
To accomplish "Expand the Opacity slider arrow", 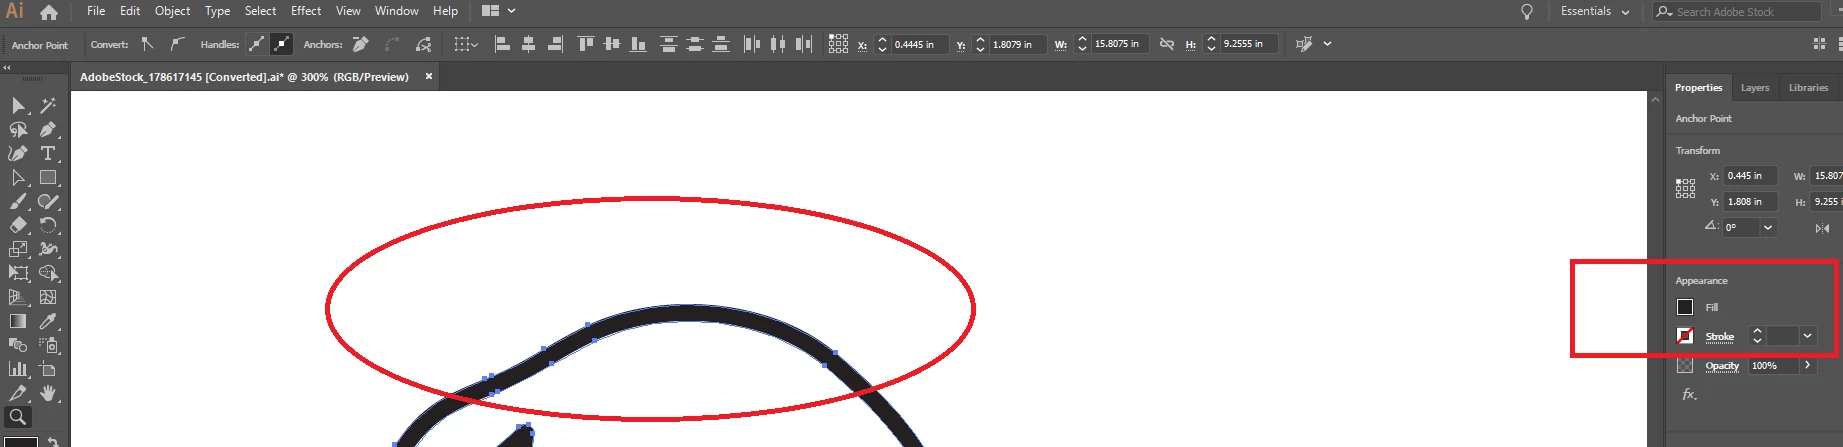I will [1807, 366].
